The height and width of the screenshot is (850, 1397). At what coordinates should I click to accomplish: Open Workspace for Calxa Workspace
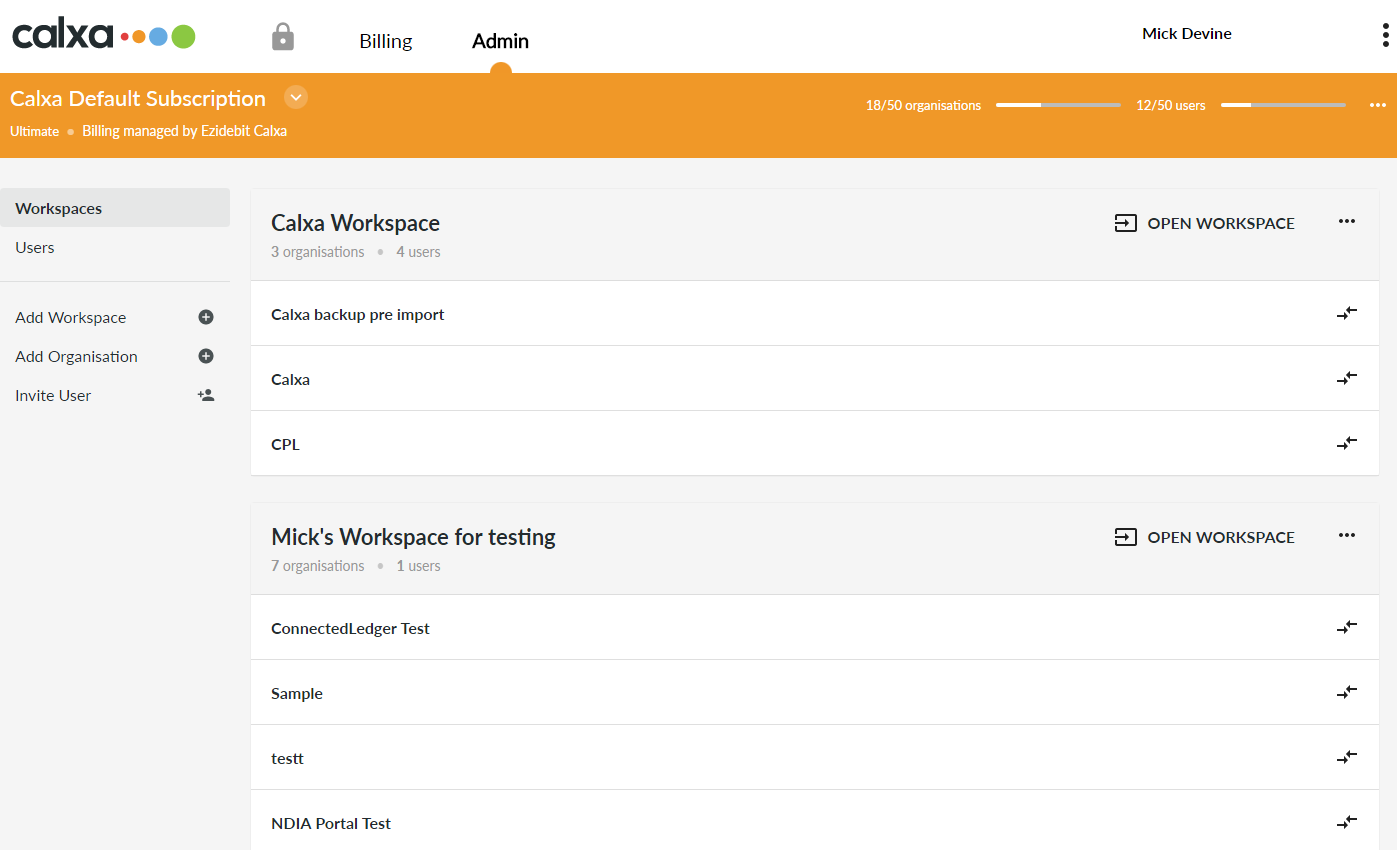pyautogui.click(x=1205, y=223)
